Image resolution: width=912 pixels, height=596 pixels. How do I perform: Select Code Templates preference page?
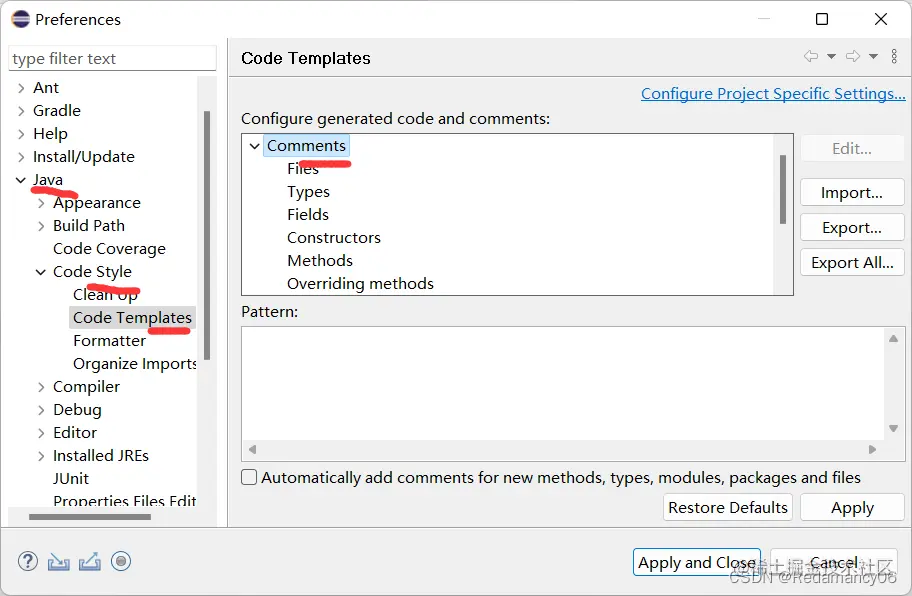[132, 317]
